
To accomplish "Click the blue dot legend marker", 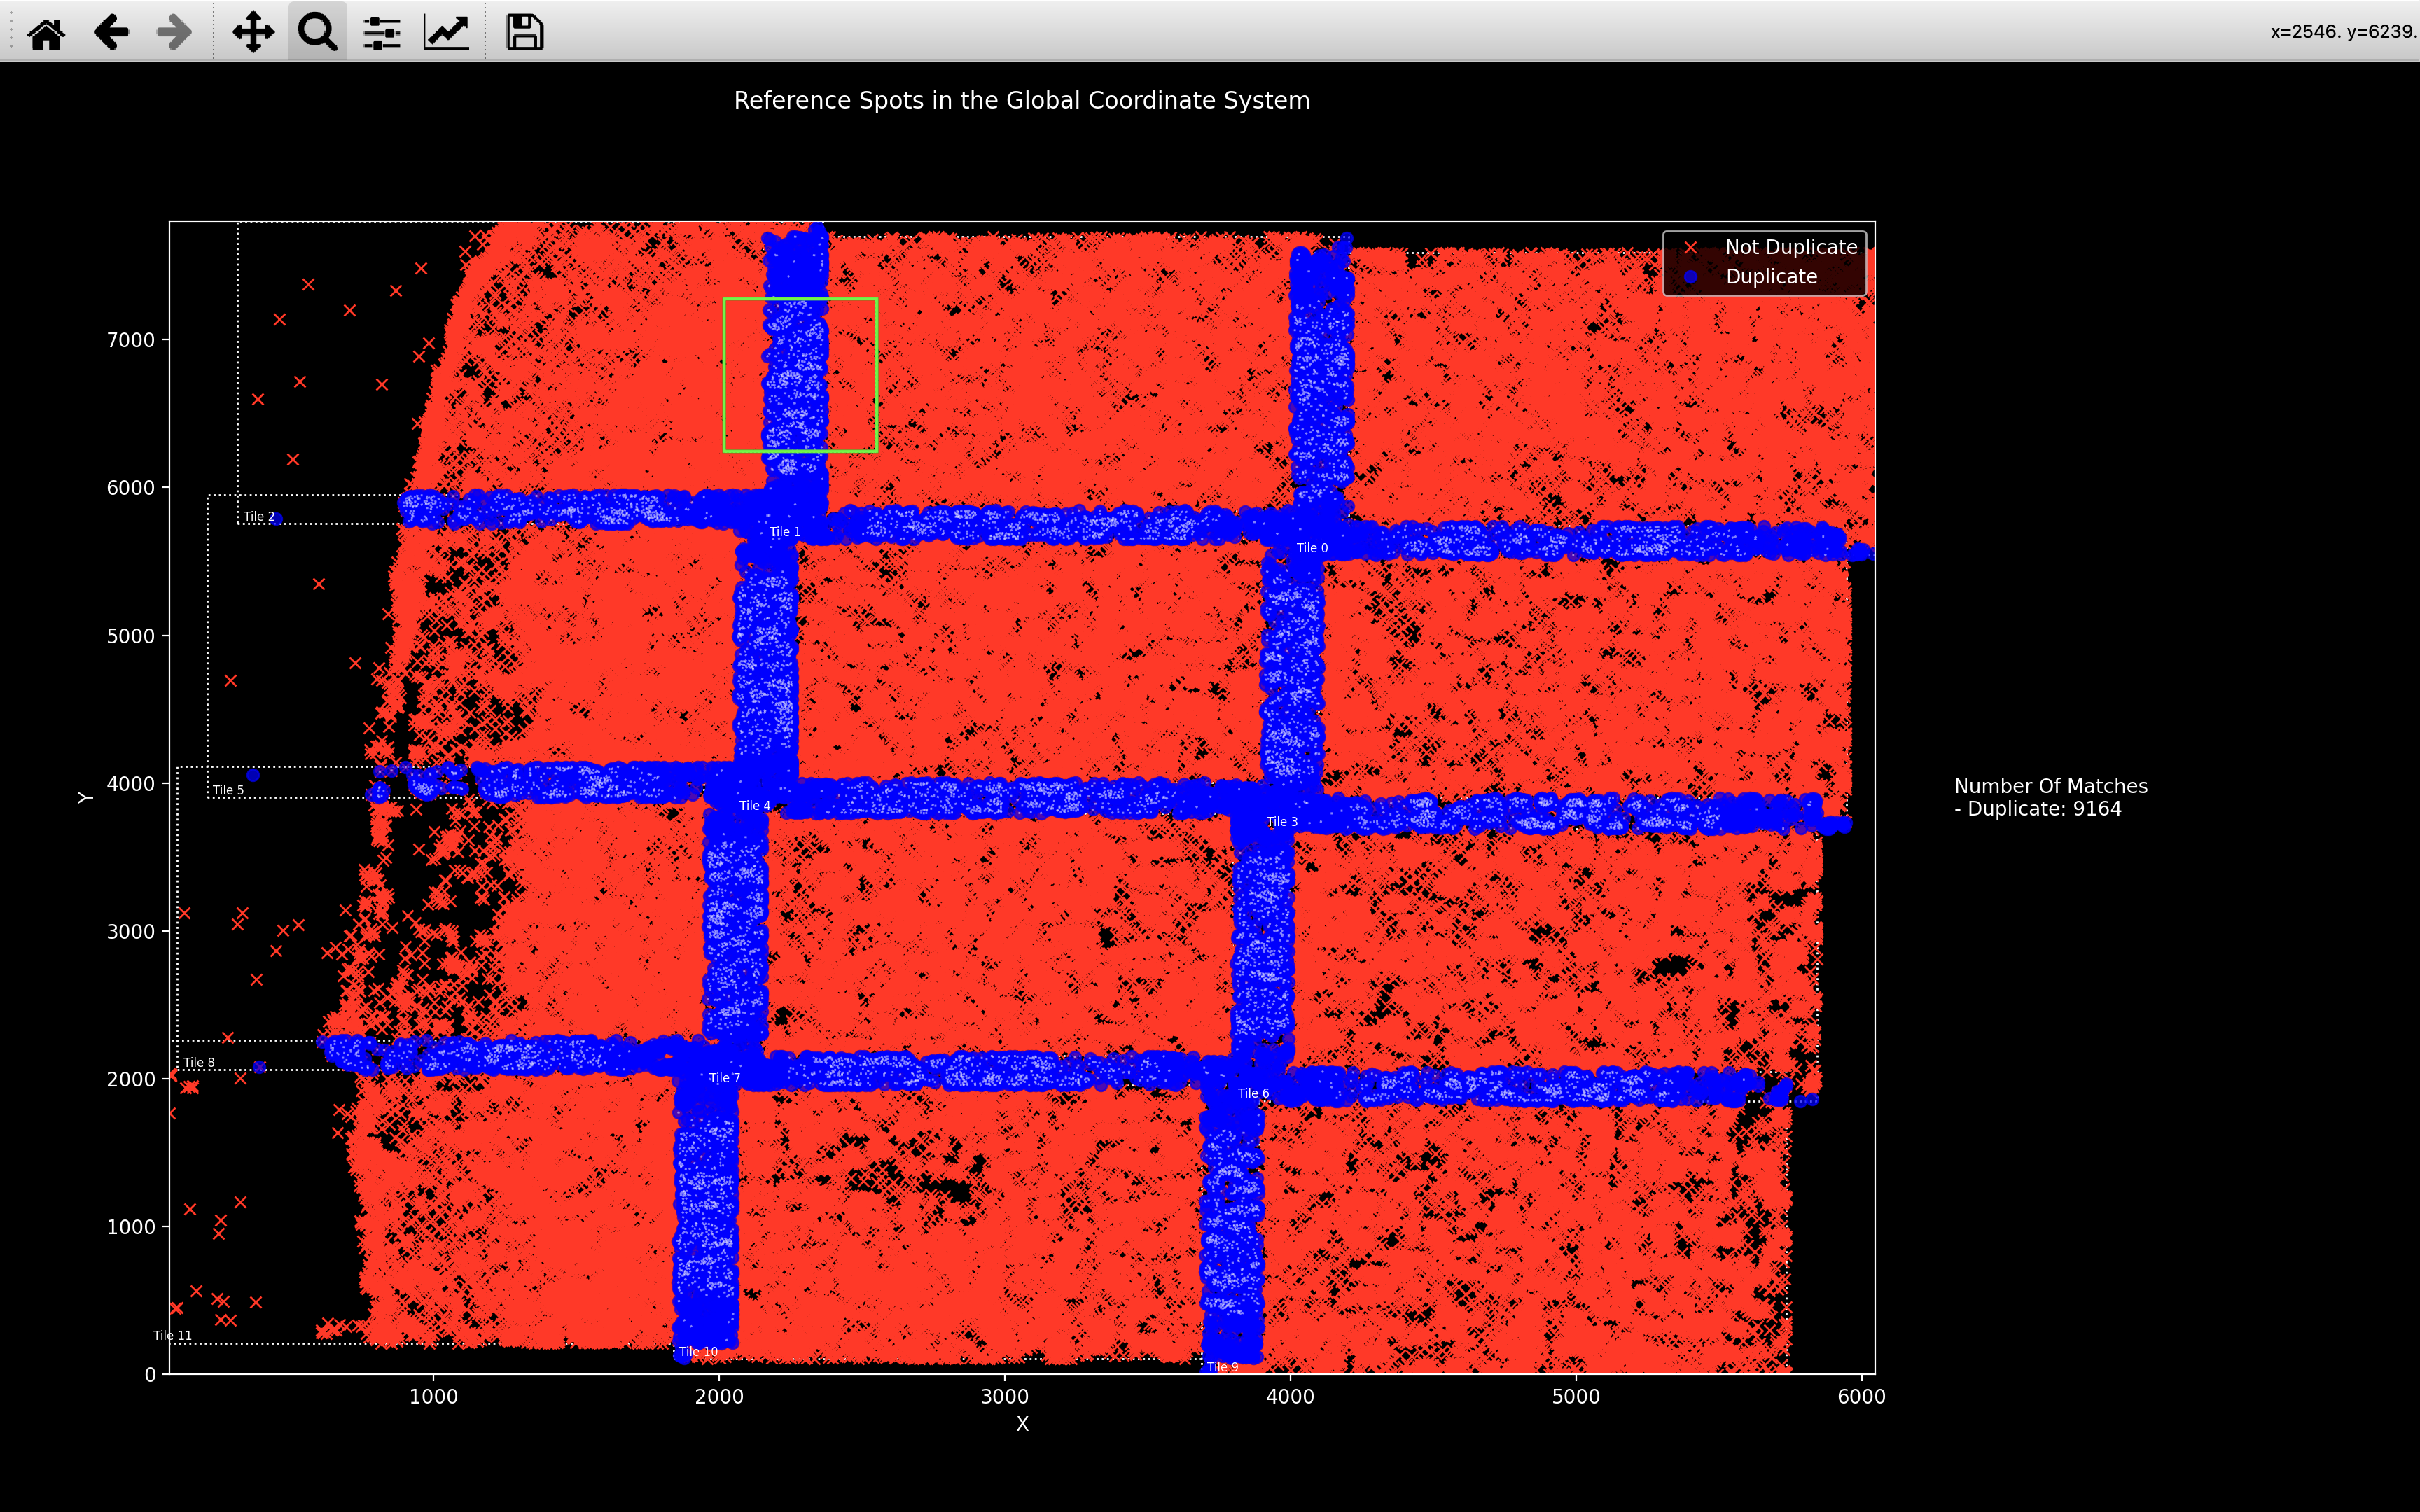I will click(x=1690, y=277).
